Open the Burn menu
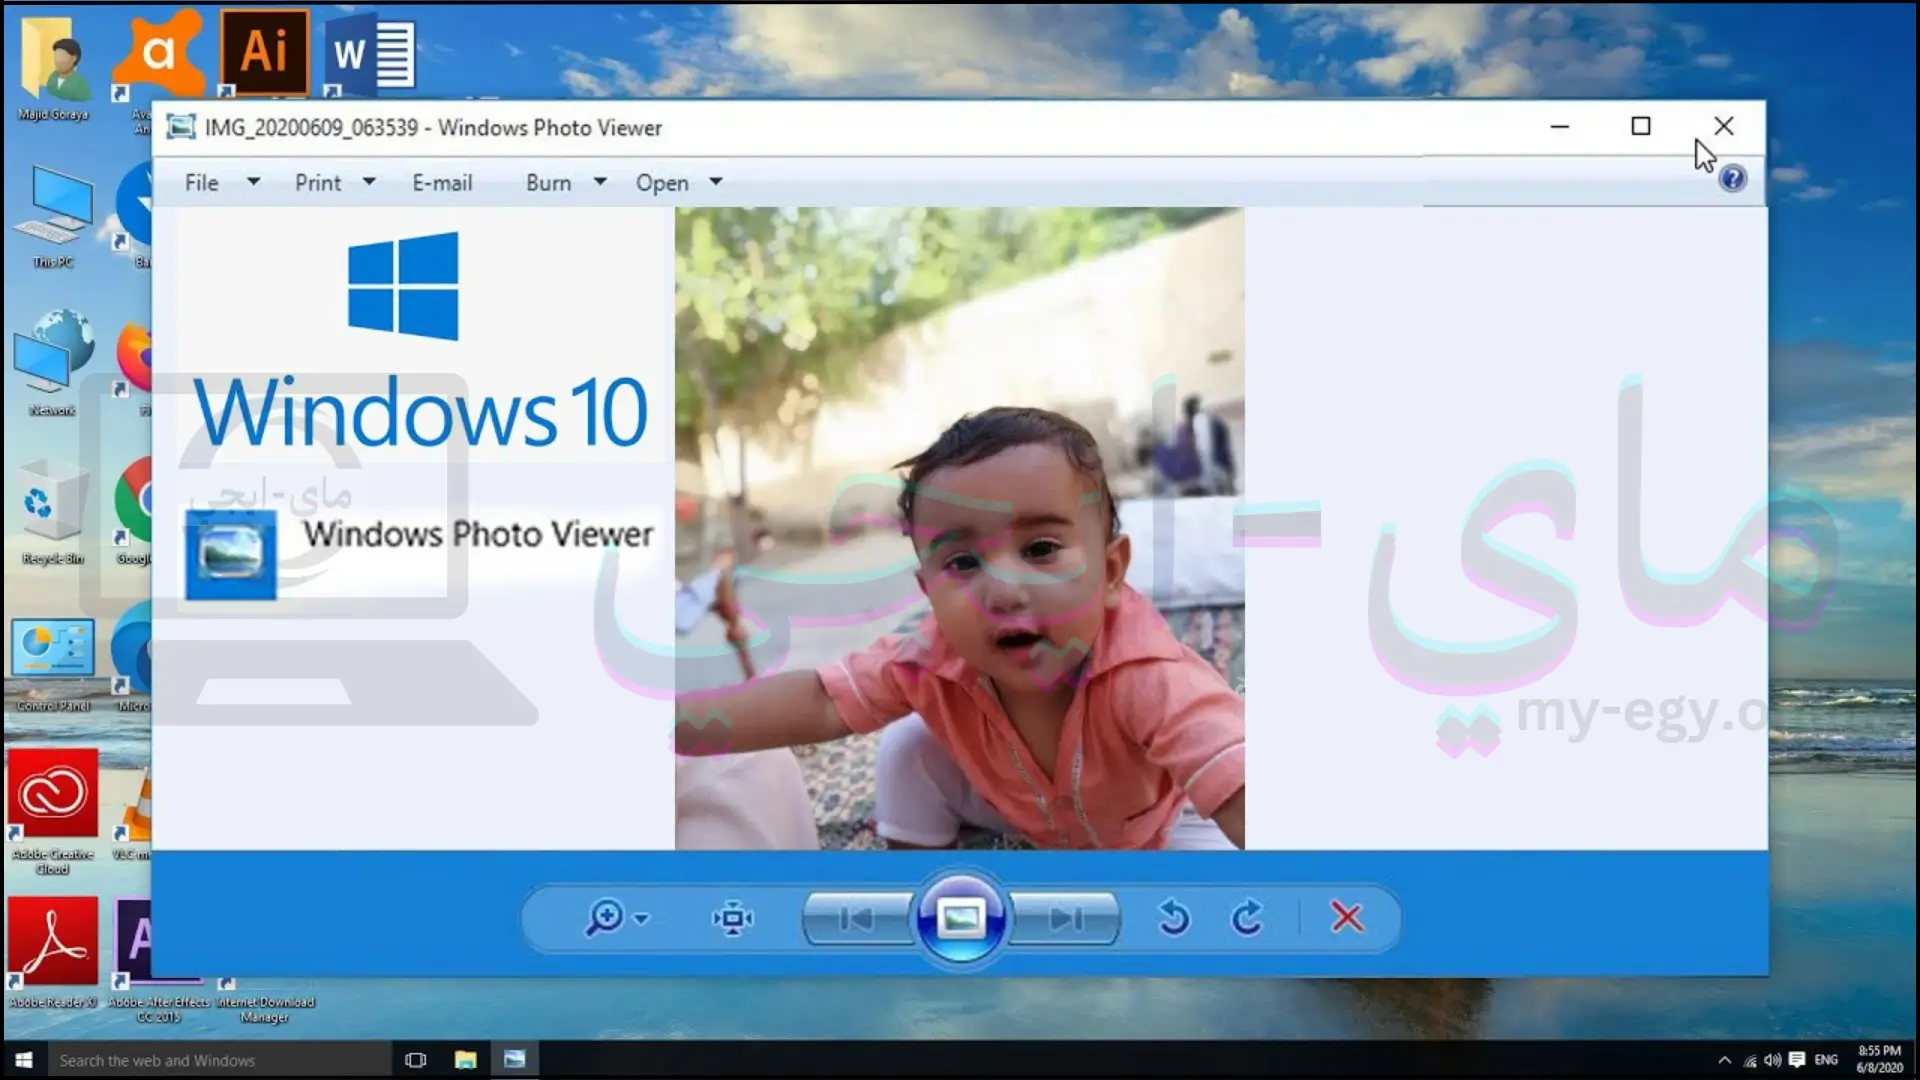The width and height of the screenshot is (1920, 1080). 548,183
